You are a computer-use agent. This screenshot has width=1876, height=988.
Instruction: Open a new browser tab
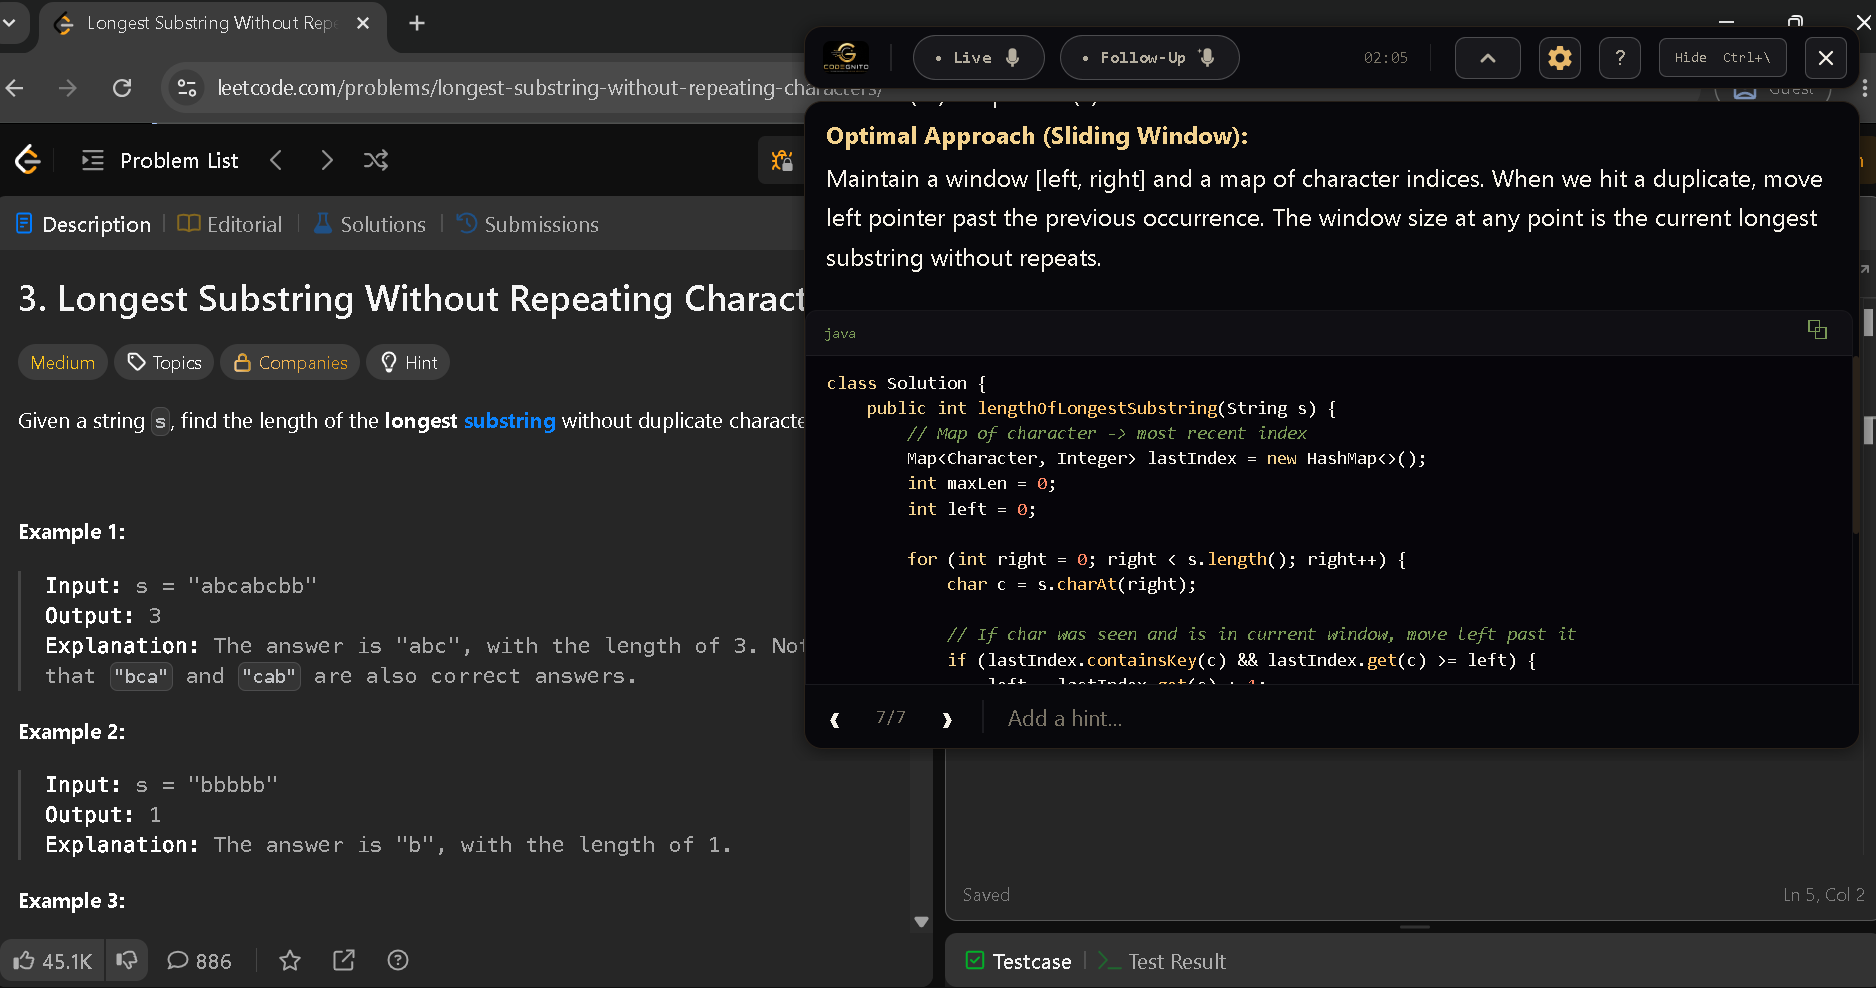pyautogui.click(x=417, y=23)
